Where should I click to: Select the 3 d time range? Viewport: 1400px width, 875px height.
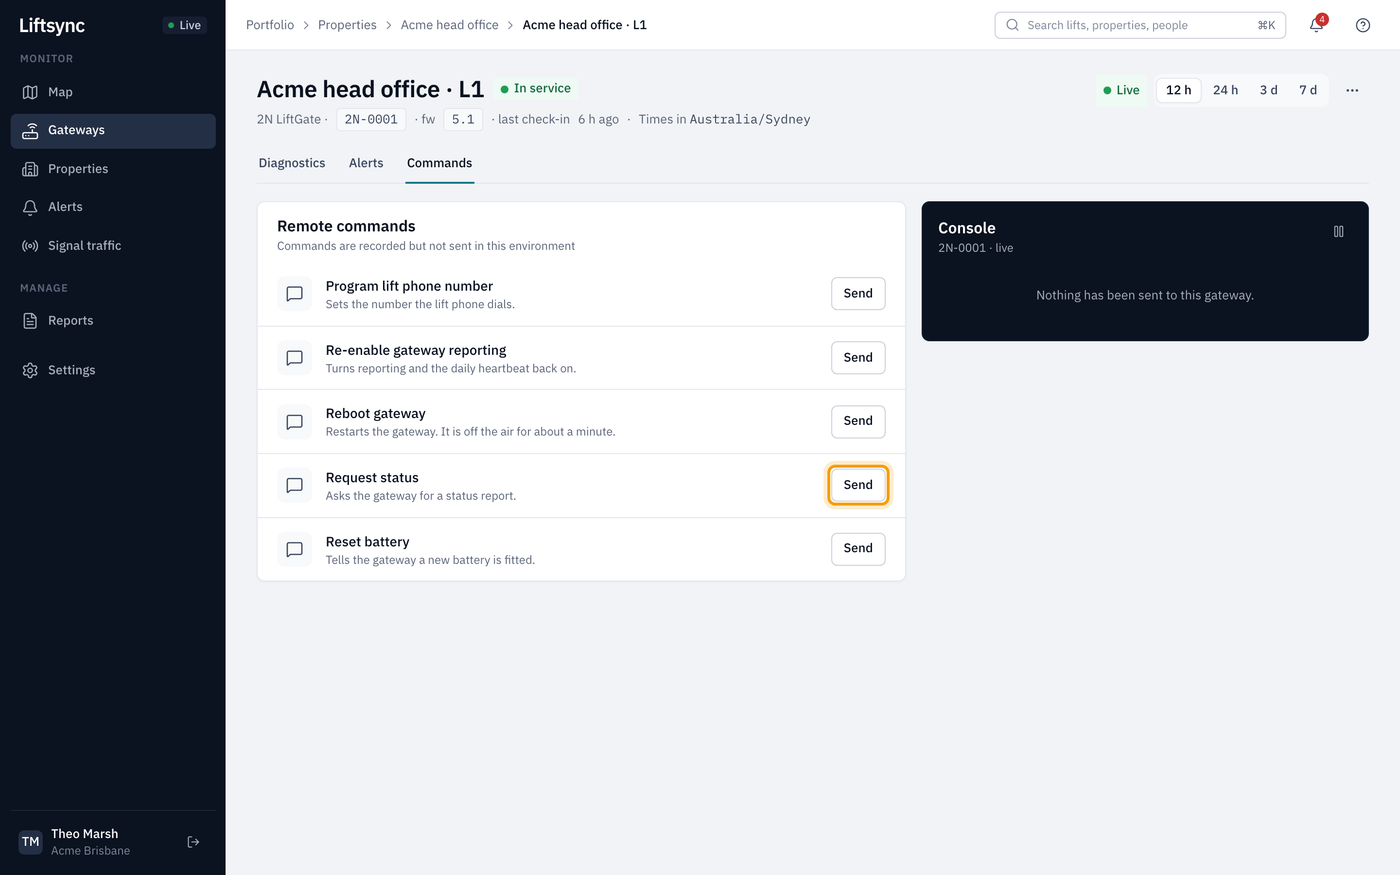(x=1269, y=90)
